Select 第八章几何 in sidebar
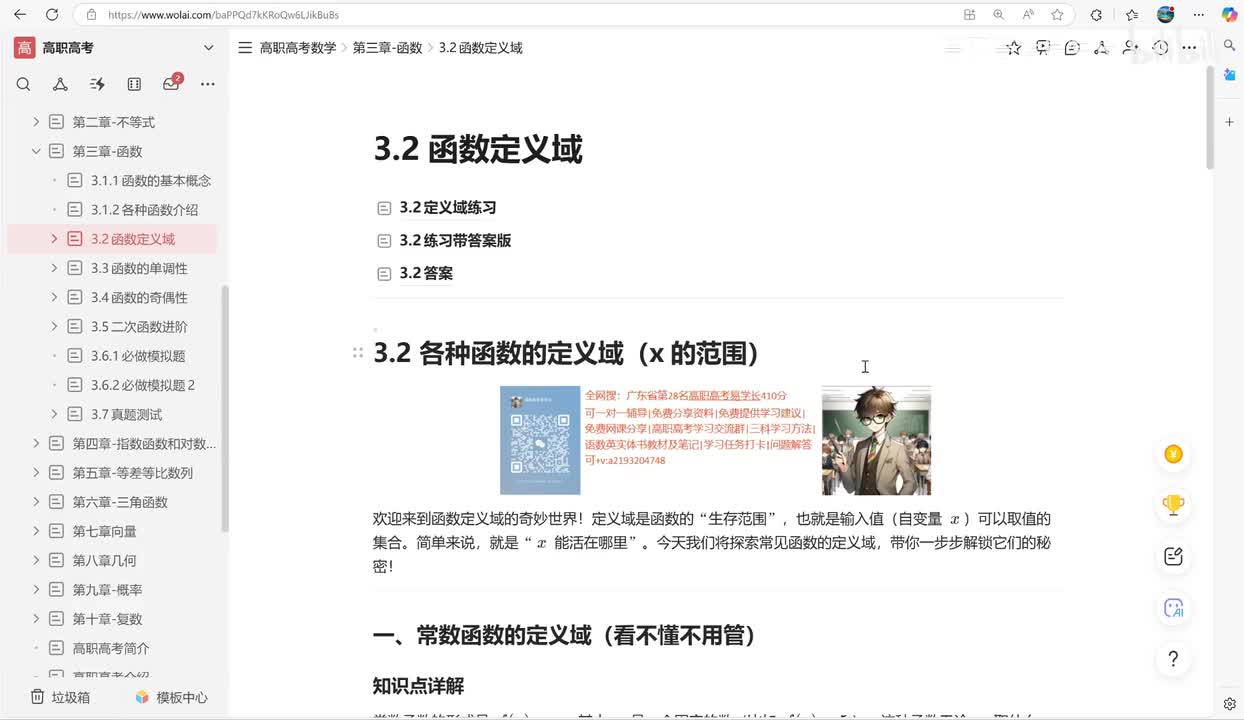This screenshot has width=1244, height=720. point(104,560)
